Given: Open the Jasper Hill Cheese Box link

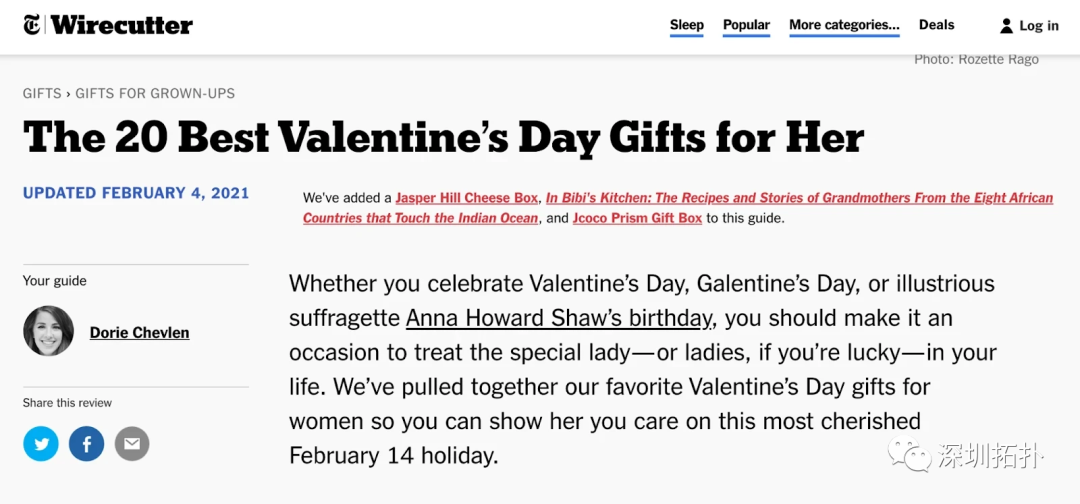Looking at the screenshot, I should [467, 198].
